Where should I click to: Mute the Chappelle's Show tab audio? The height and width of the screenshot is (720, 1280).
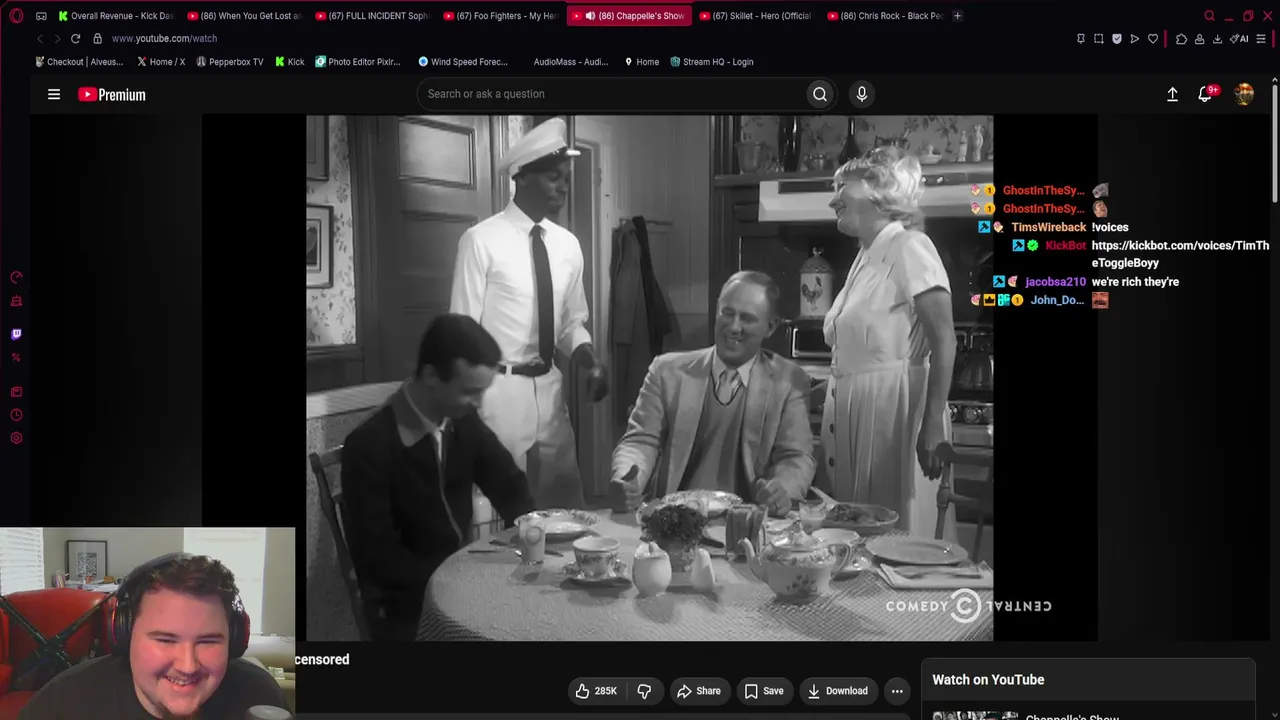pos(590,16)
